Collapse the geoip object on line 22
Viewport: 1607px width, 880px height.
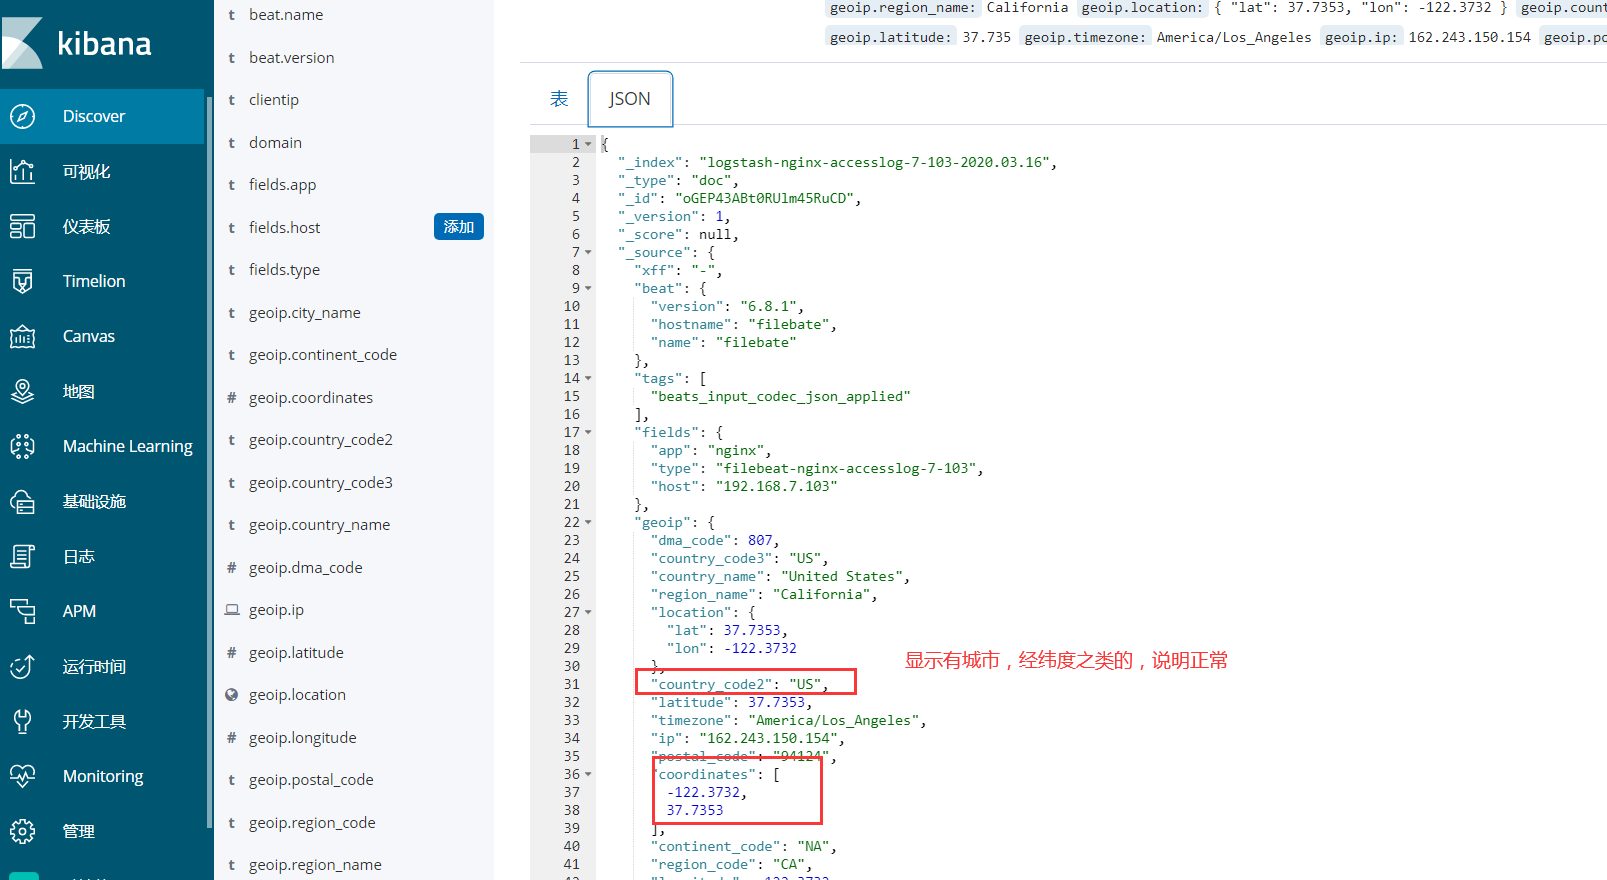(x=588, y=522)
